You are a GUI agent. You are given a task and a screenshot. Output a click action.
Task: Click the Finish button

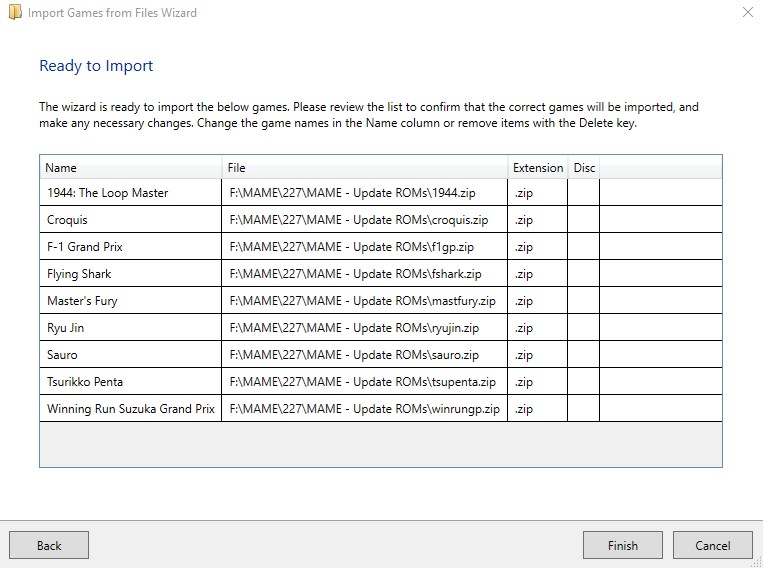(622, 545)
